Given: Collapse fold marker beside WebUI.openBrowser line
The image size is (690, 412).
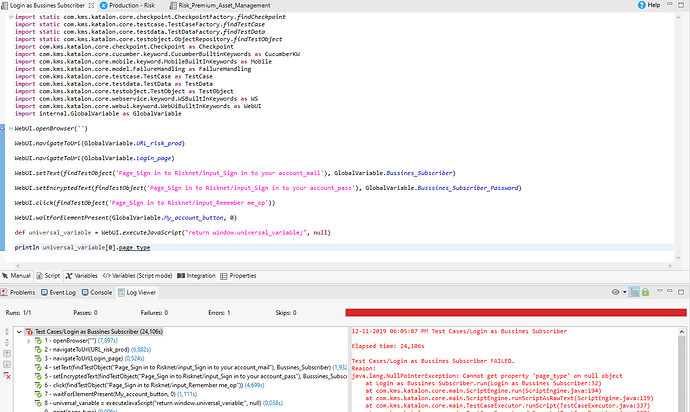Looking at the screenshot, I should [x=11, y=129].
